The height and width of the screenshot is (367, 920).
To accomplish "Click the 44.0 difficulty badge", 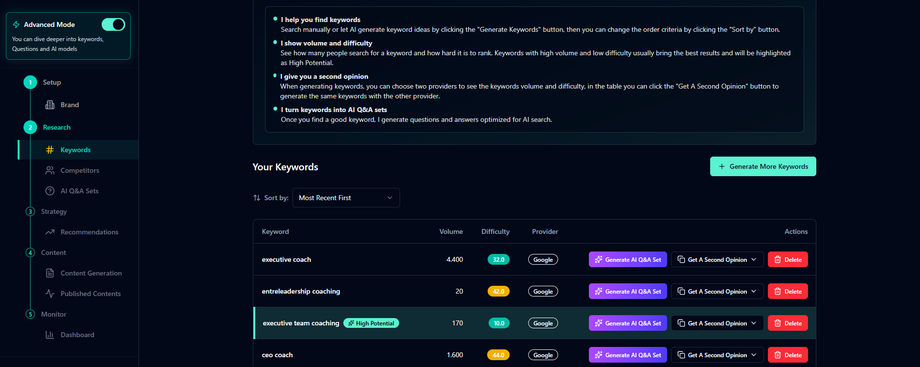I will pyautogui.click(x=499, y=355).
